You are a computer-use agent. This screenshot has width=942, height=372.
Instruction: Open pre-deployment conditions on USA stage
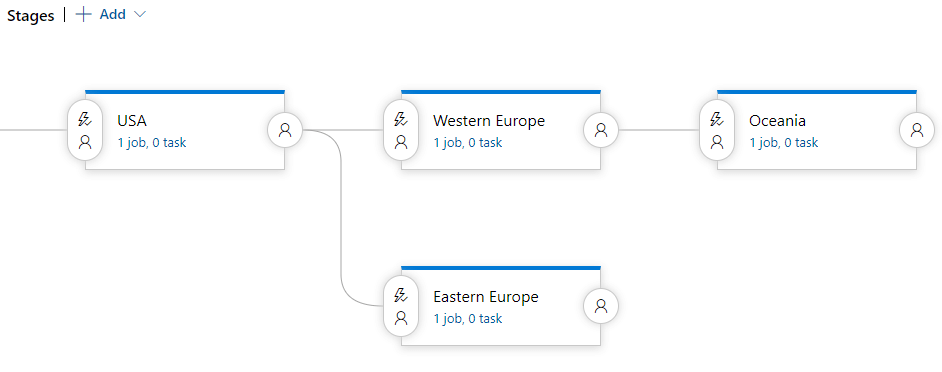tap(85, 130)
